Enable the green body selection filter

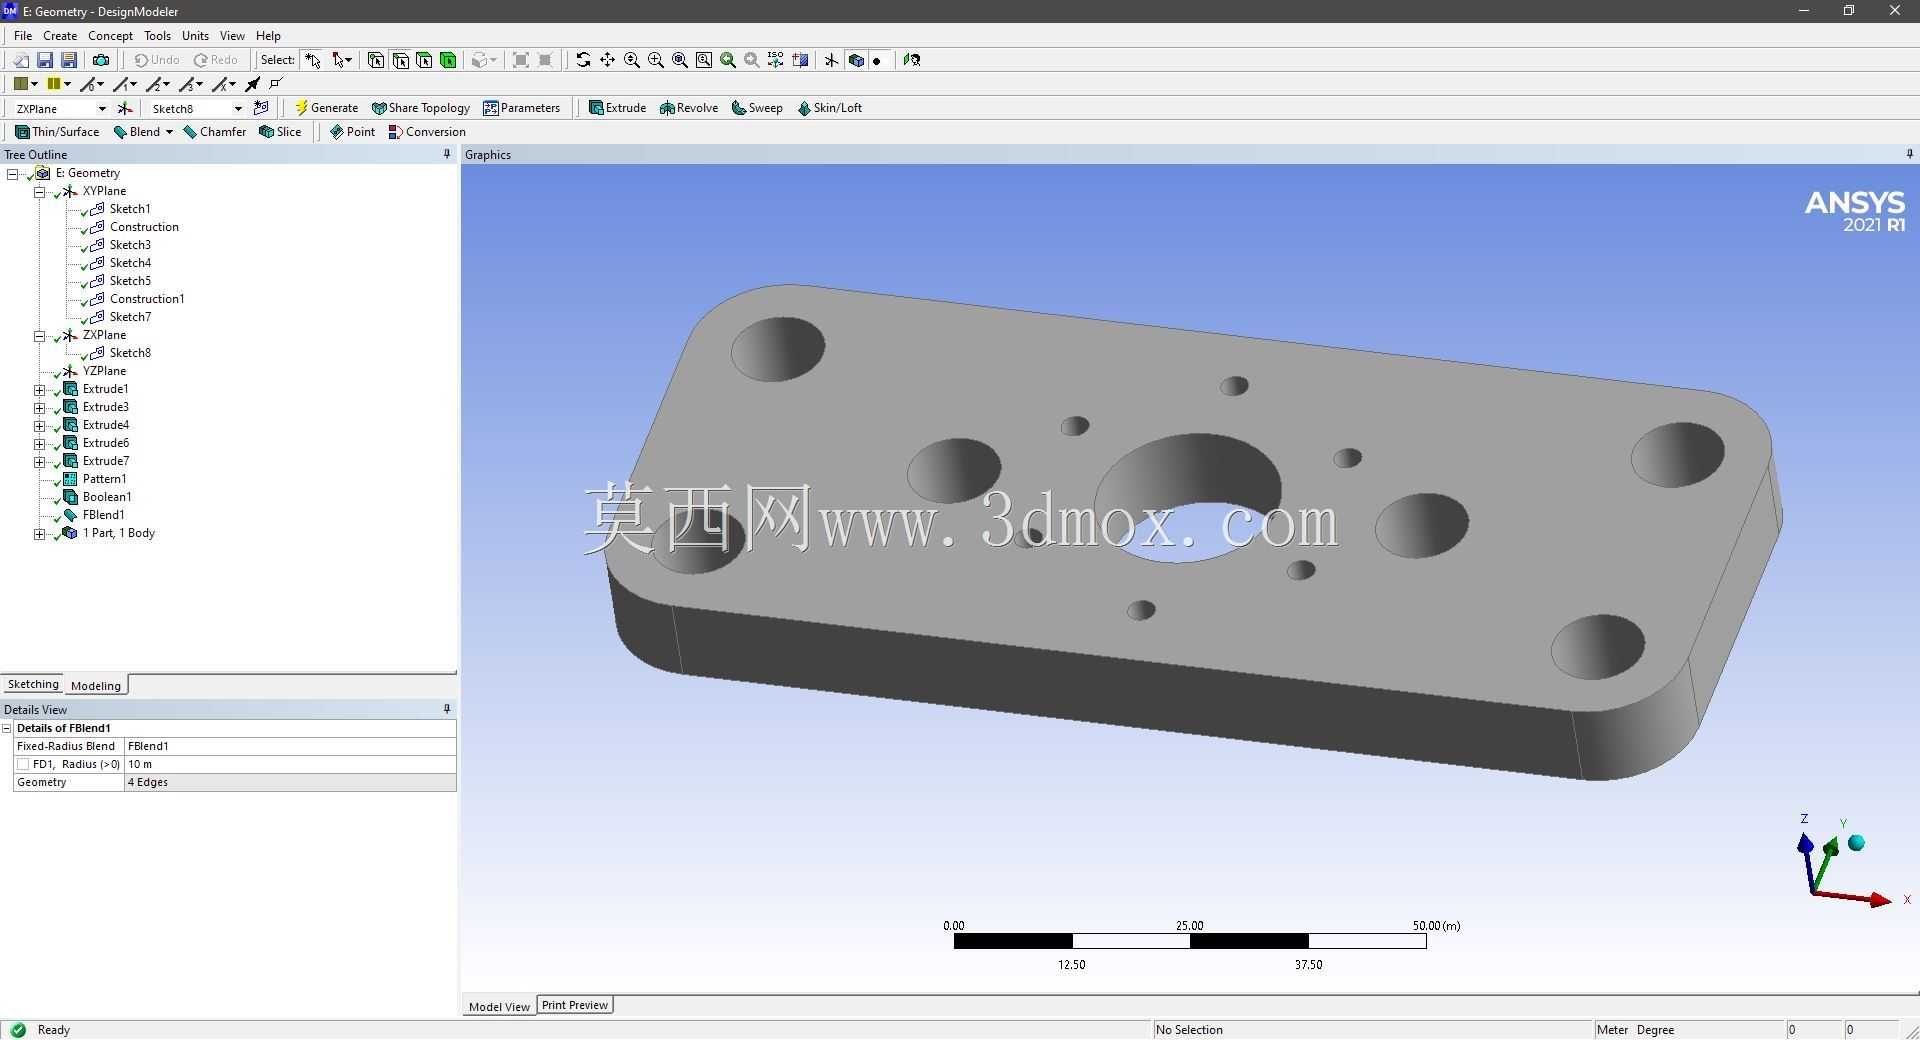pyautogui.click(x=448, y=60)
